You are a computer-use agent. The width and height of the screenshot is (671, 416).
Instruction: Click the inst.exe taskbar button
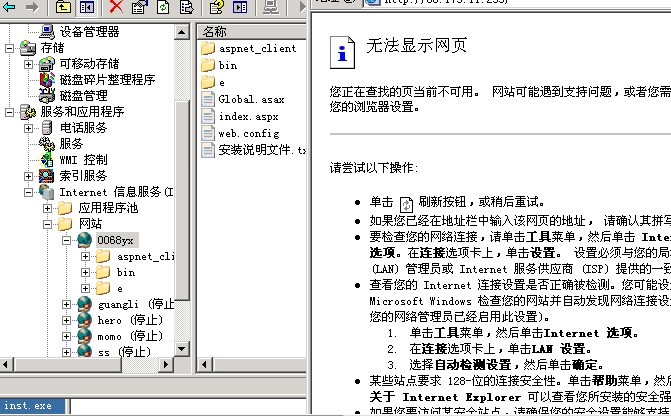tap(30, 406)
